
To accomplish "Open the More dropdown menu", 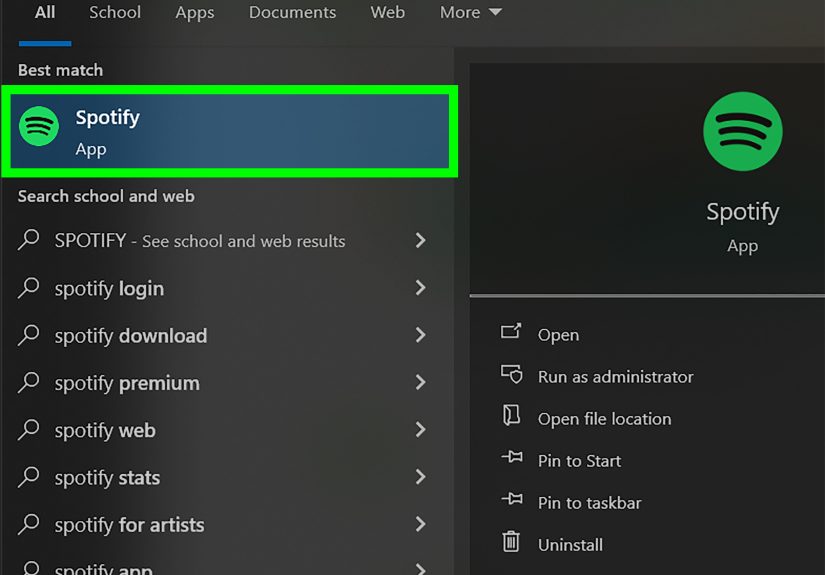I will [470, 12].
